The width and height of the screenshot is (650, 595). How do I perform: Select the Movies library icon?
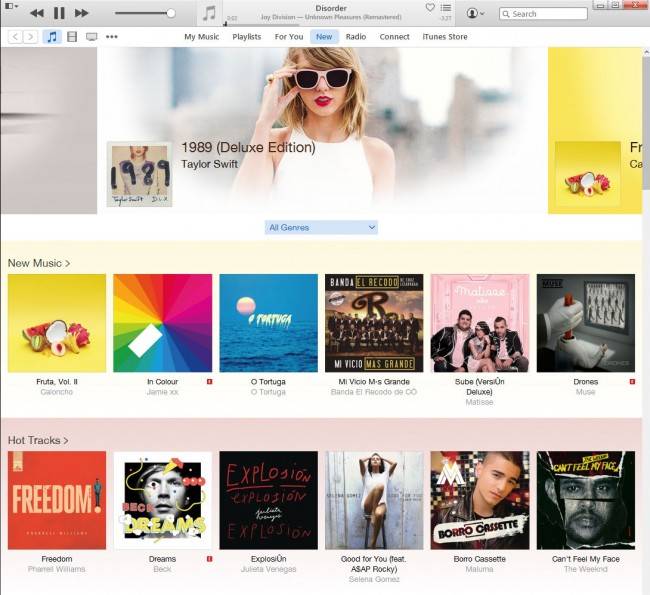click(x=72, y=37)
